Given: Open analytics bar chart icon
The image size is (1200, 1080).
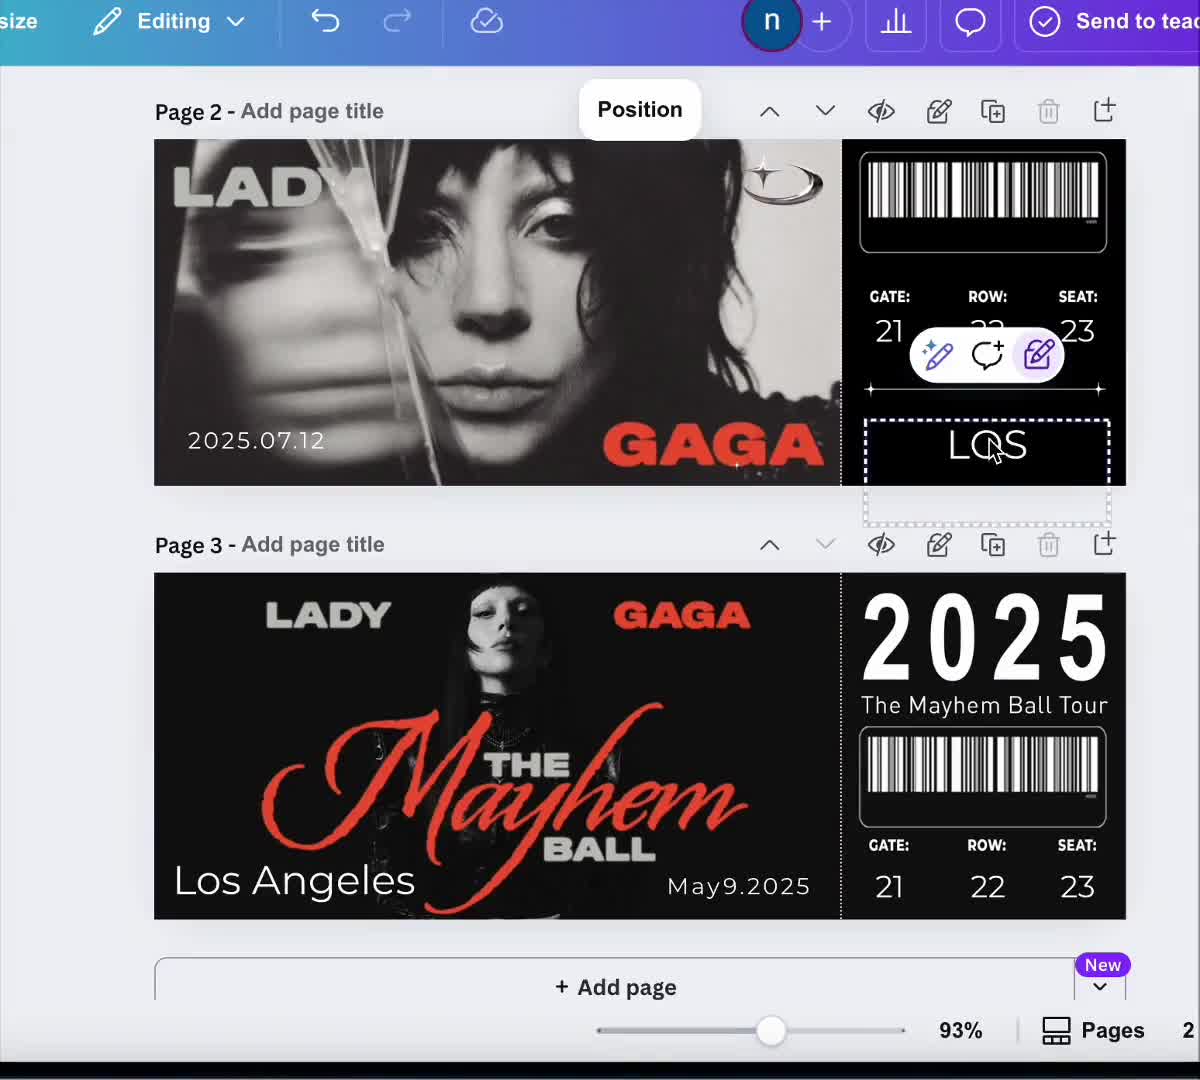Looking at the screenshot, I should point(896,21).
